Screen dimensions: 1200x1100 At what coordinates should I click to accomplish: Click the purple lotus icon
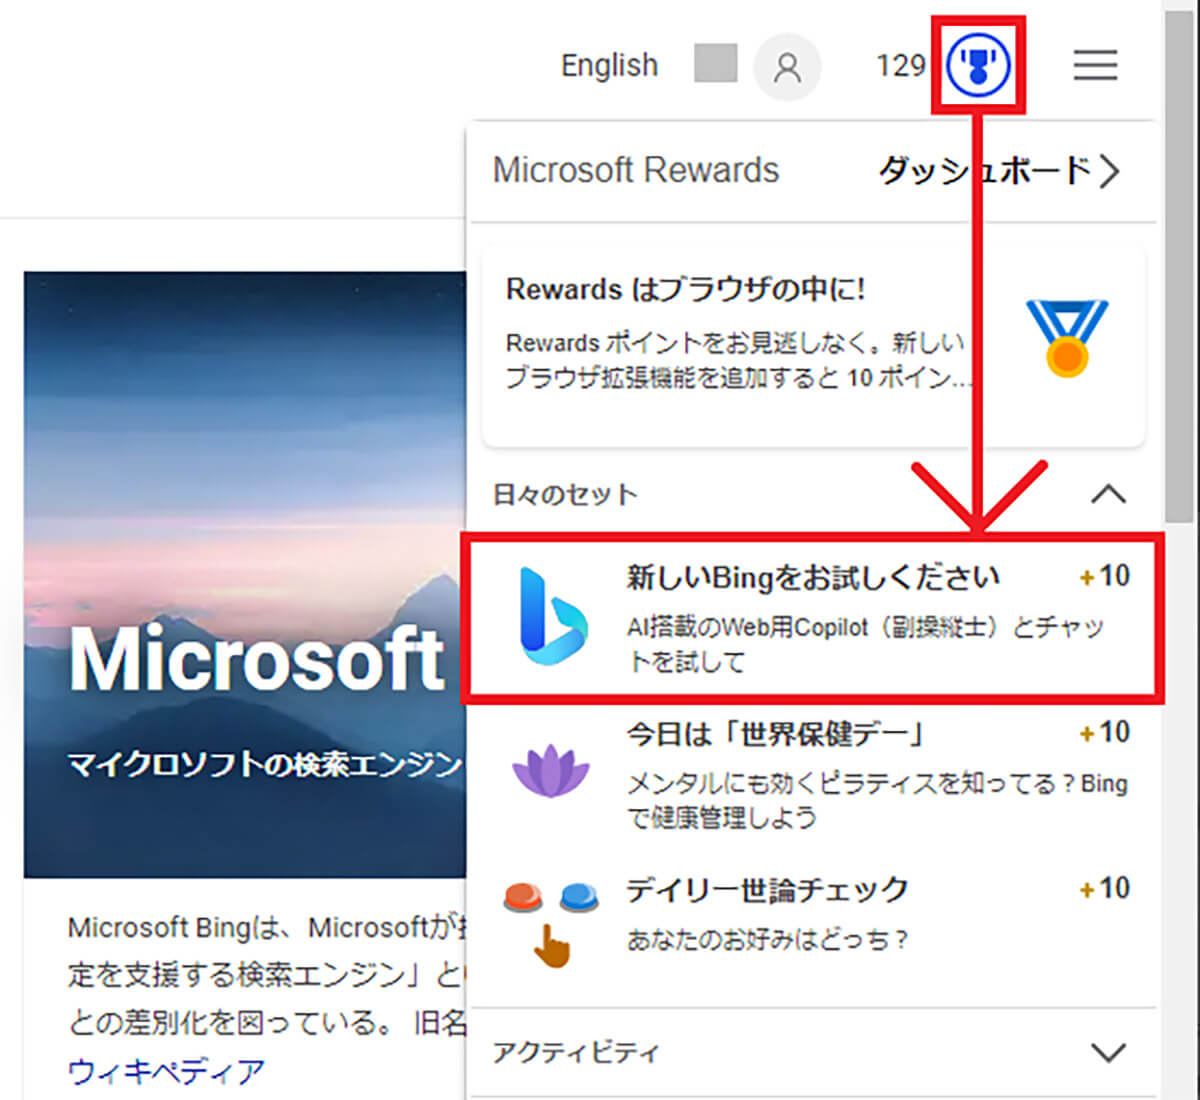(551, 773)
